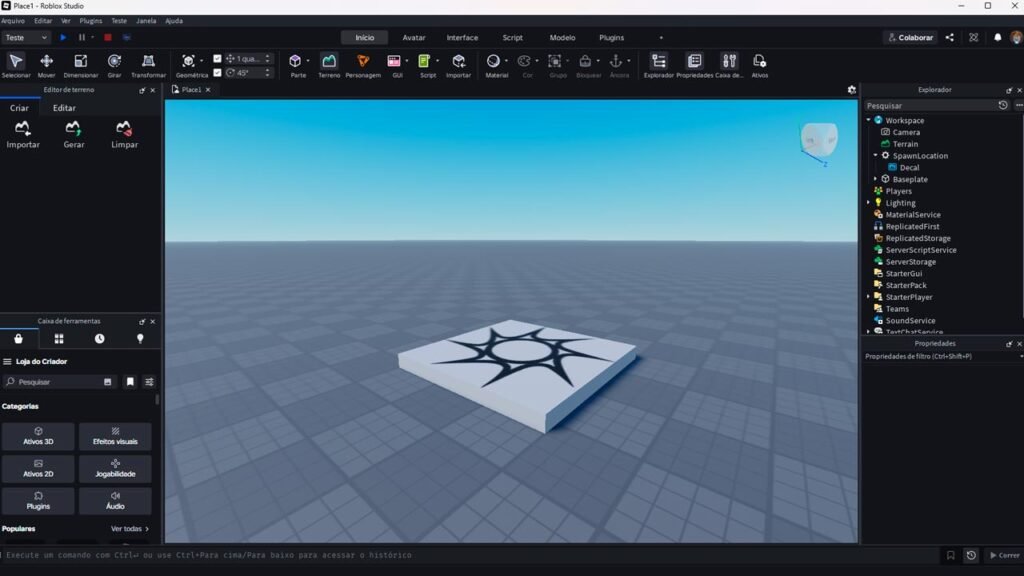Viewport: 1024px width, 576px height.
Task: Click the notifications bell icon
Action: click(997, 37)
